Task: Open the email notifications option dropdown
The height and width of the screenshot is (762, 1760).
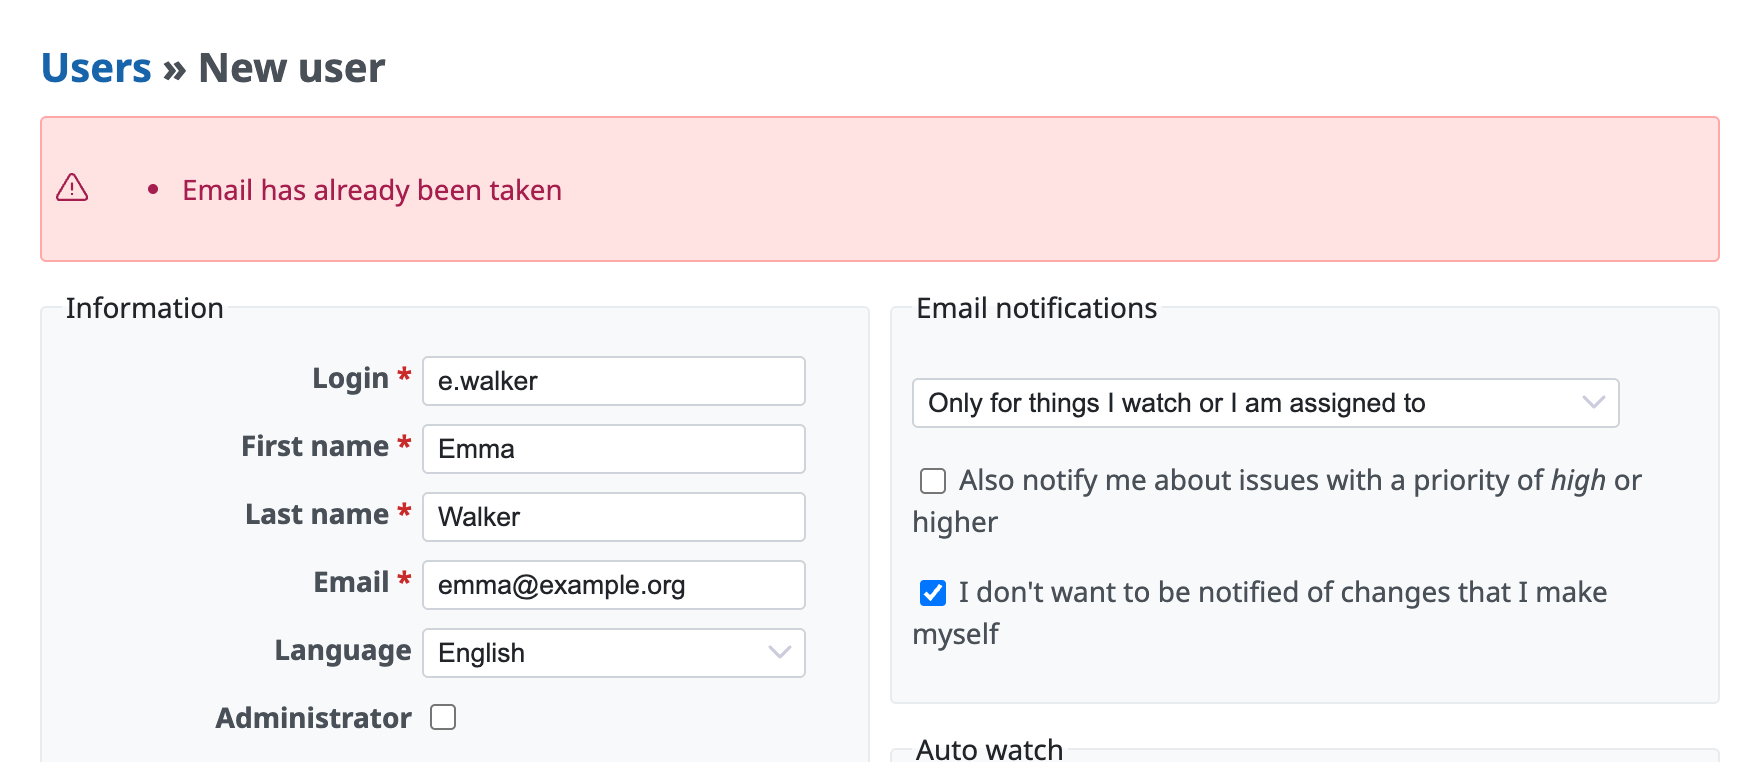Action: (x=1265, y=403)
